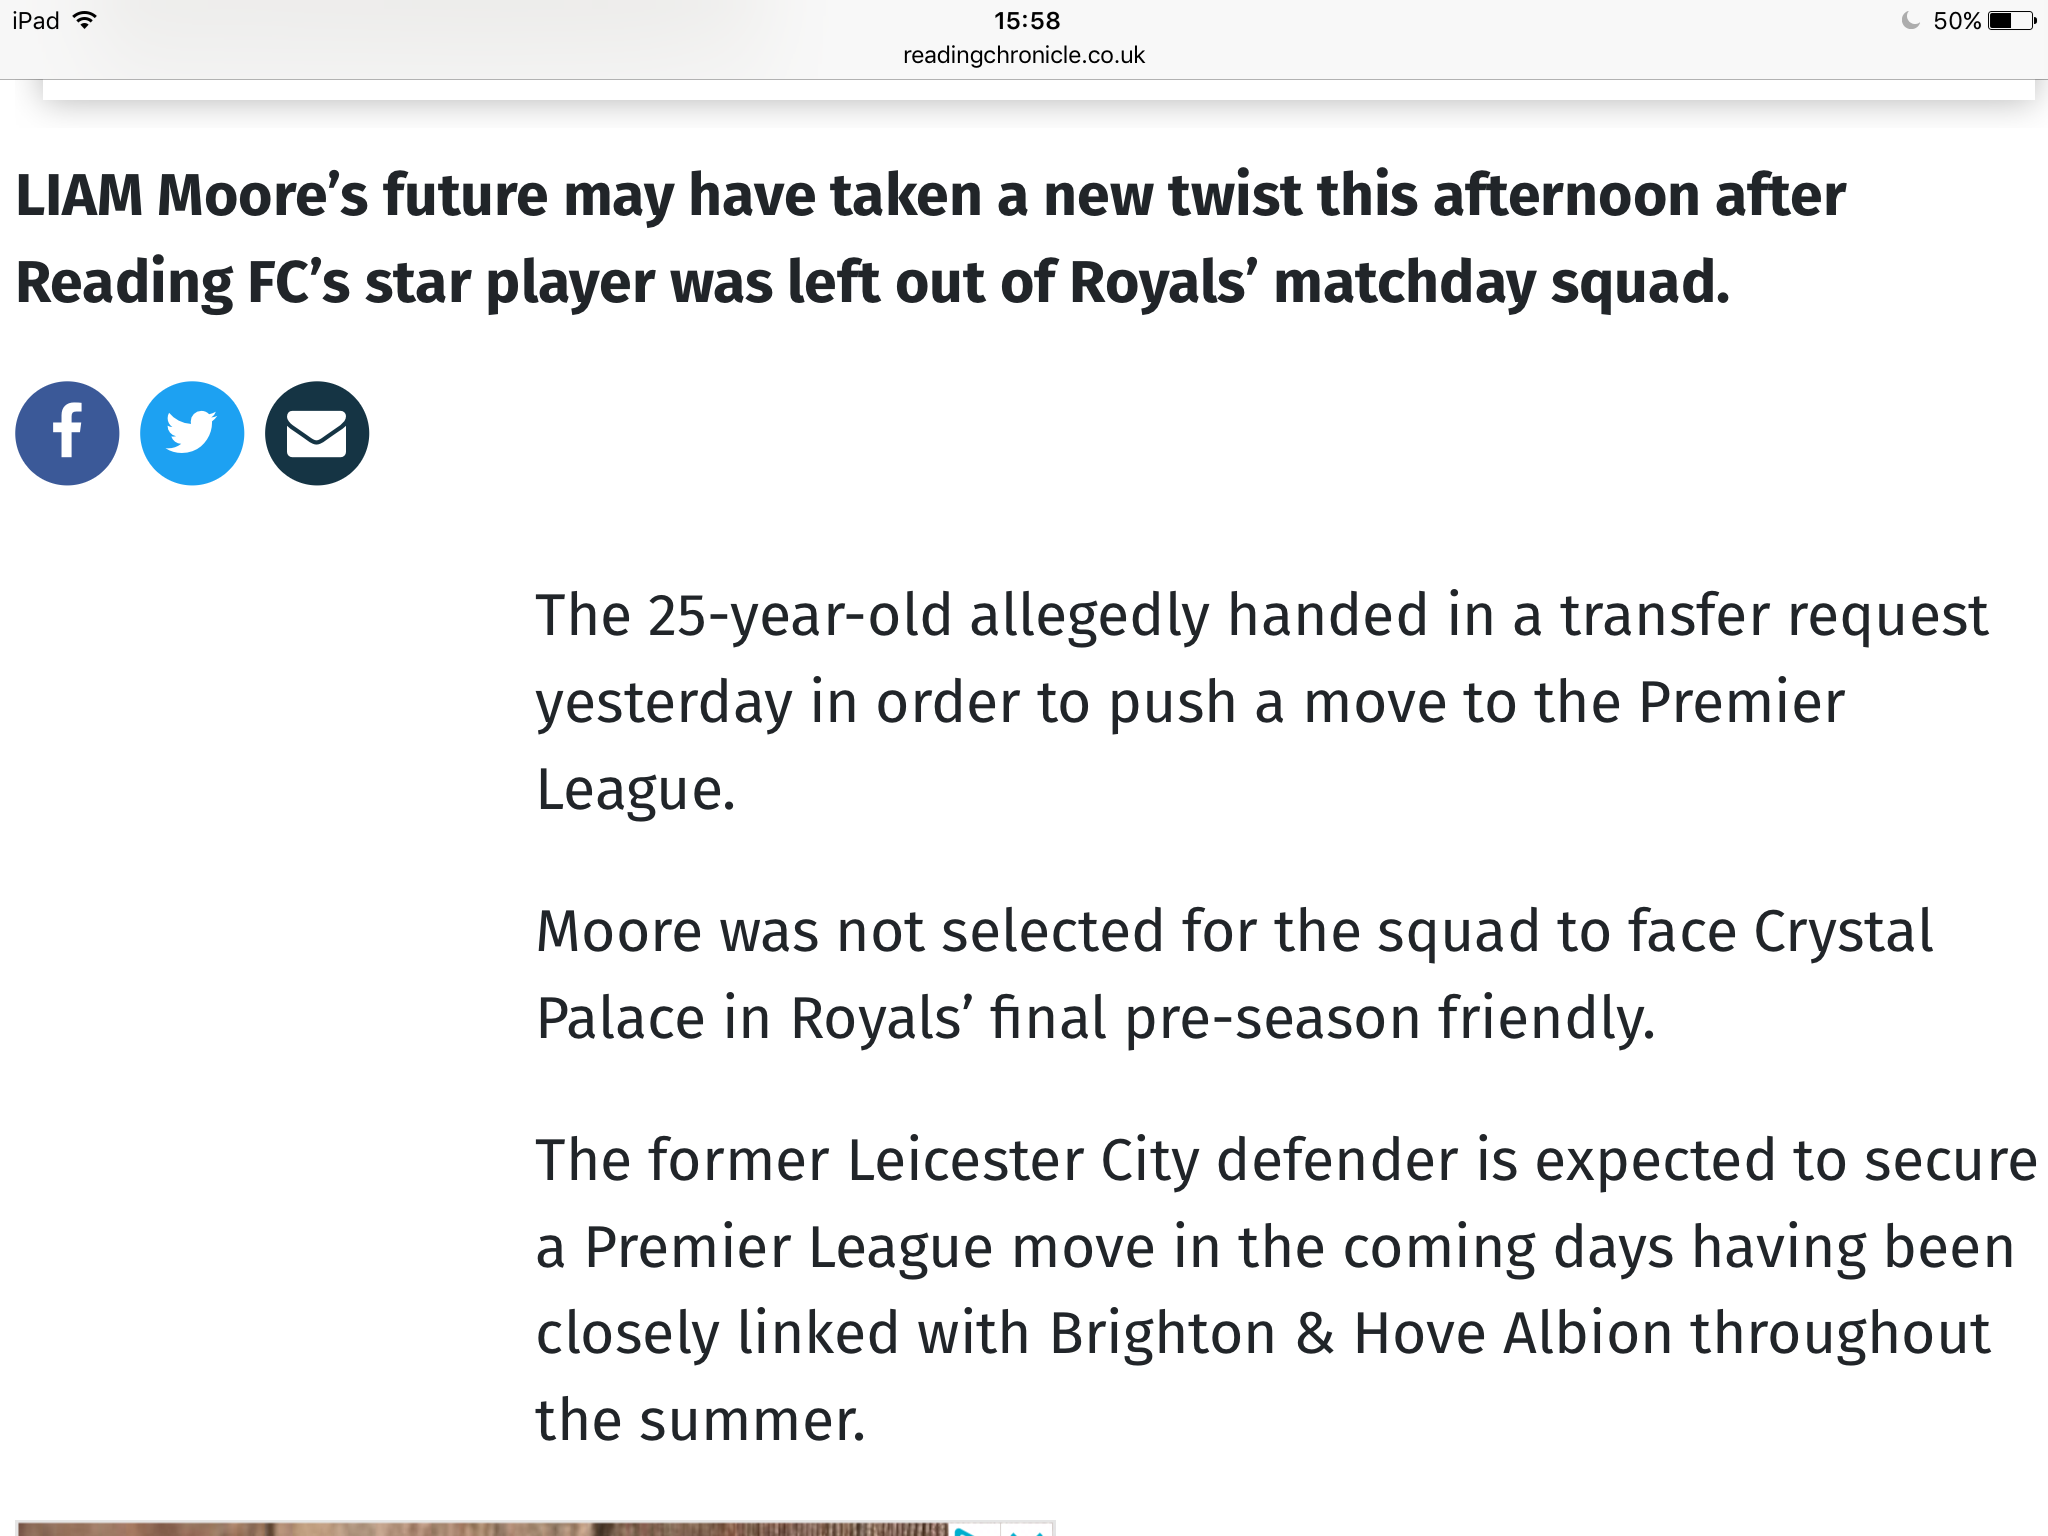Open the banner ad image below article

tap(482, 1529)
